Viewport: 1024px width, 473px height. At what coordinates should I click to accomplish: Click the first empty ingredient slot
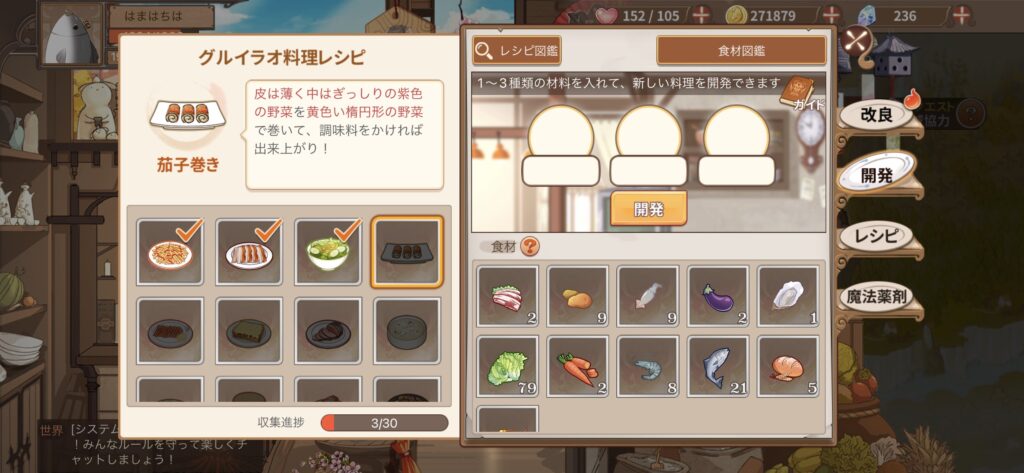click(x=560, y=146)
